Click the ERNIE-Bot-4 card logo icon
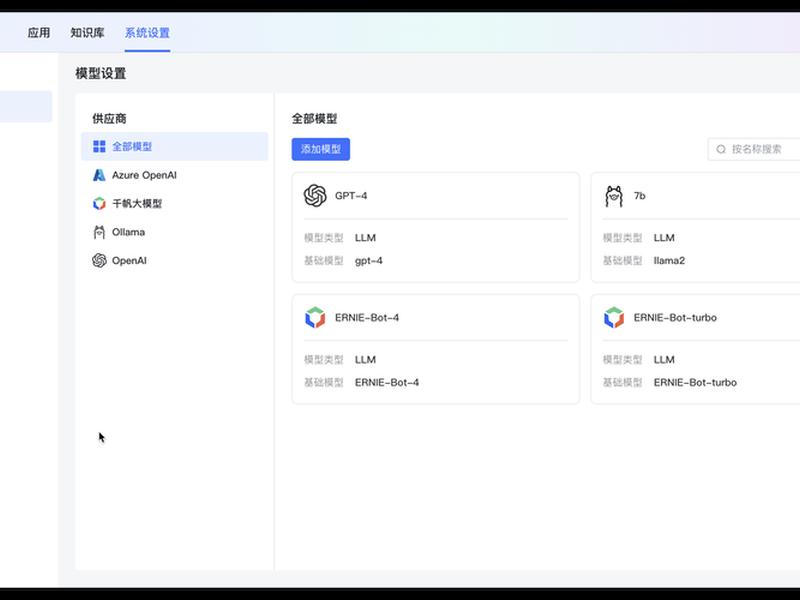 [x=315, y=317]
